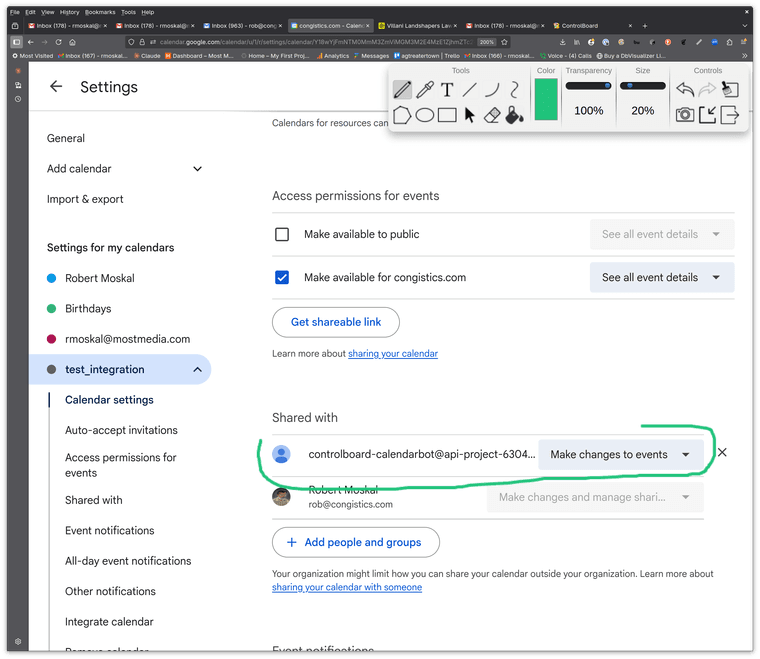Choose the eraser tool

pyautogui.click(x=491, y=115)
